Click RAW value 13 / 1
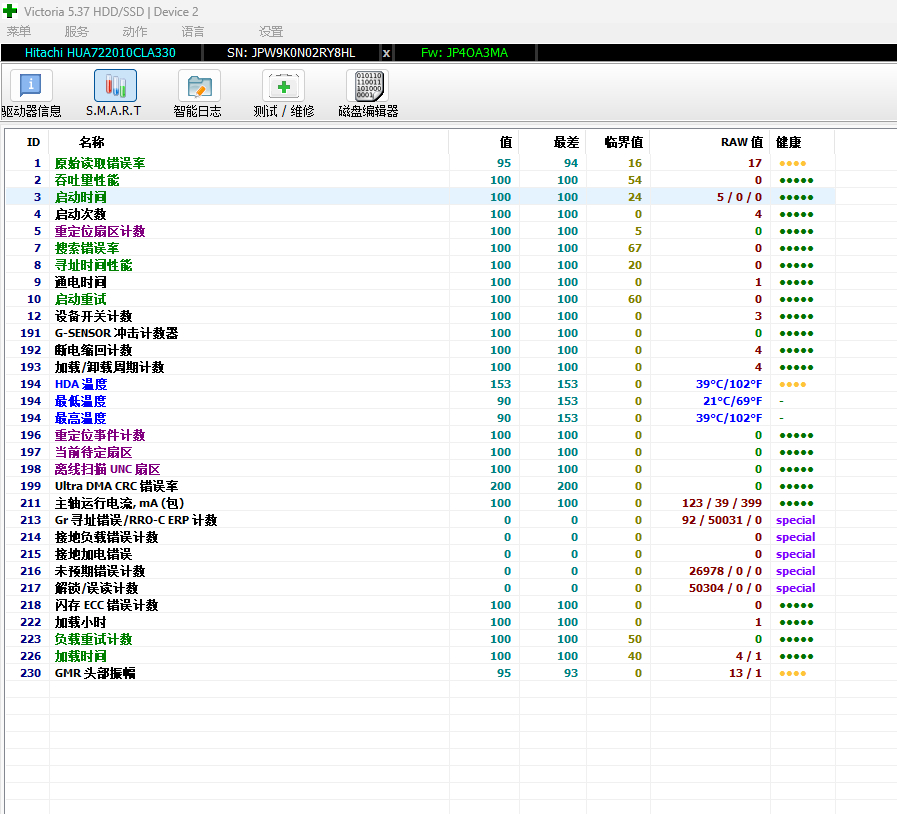Viewport: 897px width, 814px height. point(745,673)
